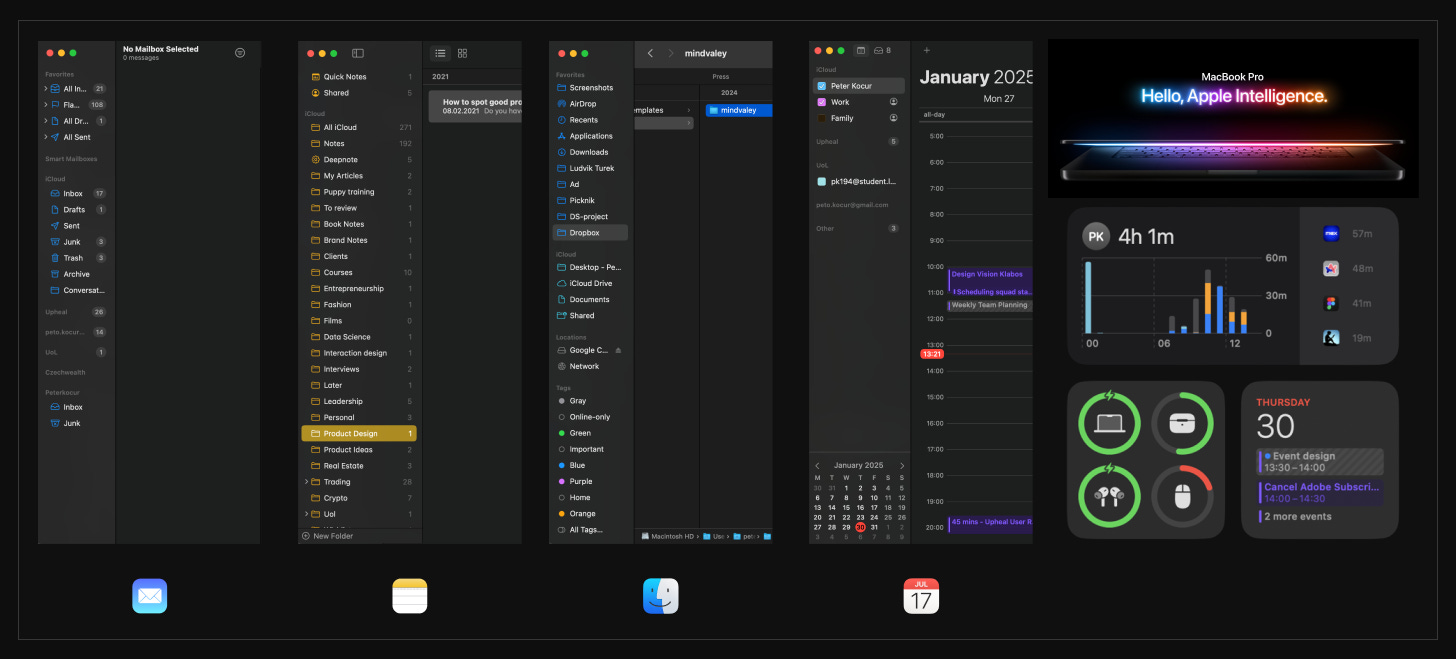Viewport: 1456px width, 659px height.
Task: Open the emplates folder row chevron in Finder
Action: coord(688,110)
